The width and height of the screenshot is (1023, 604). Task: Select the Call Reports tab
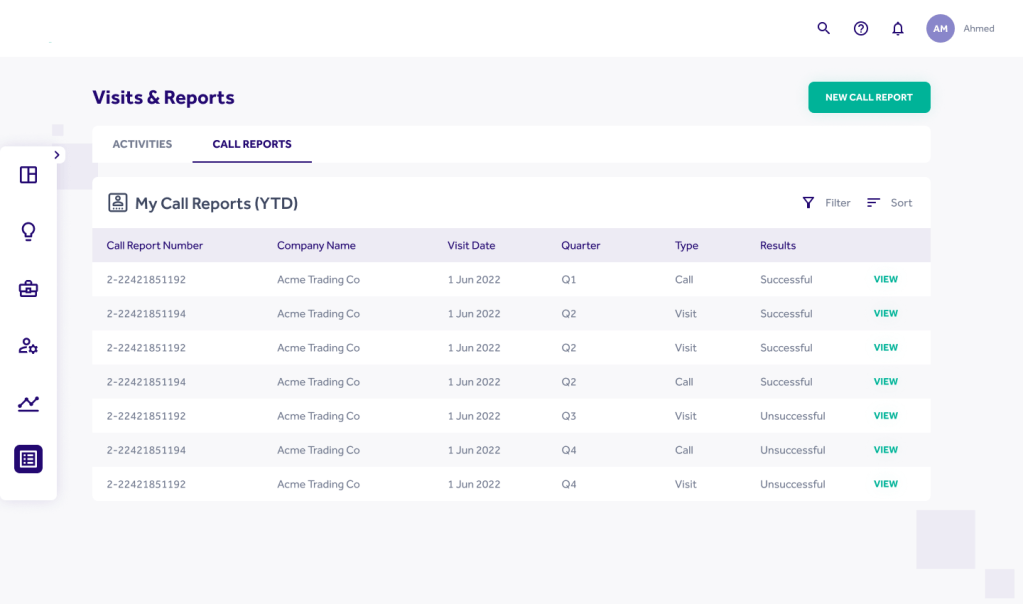click(x=252, y=144)
